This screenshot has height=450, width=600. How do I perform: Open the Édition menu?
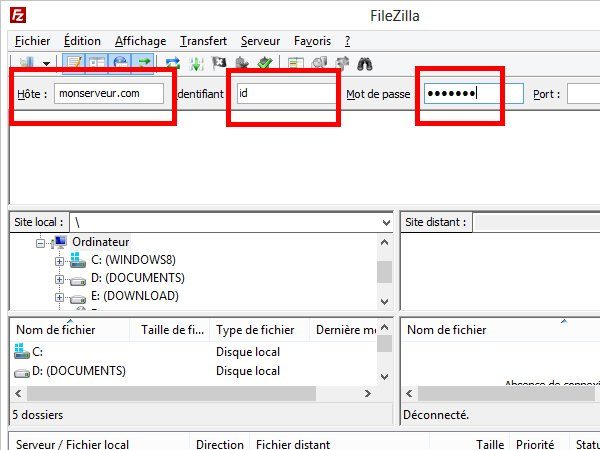click(x=82, y=41)
